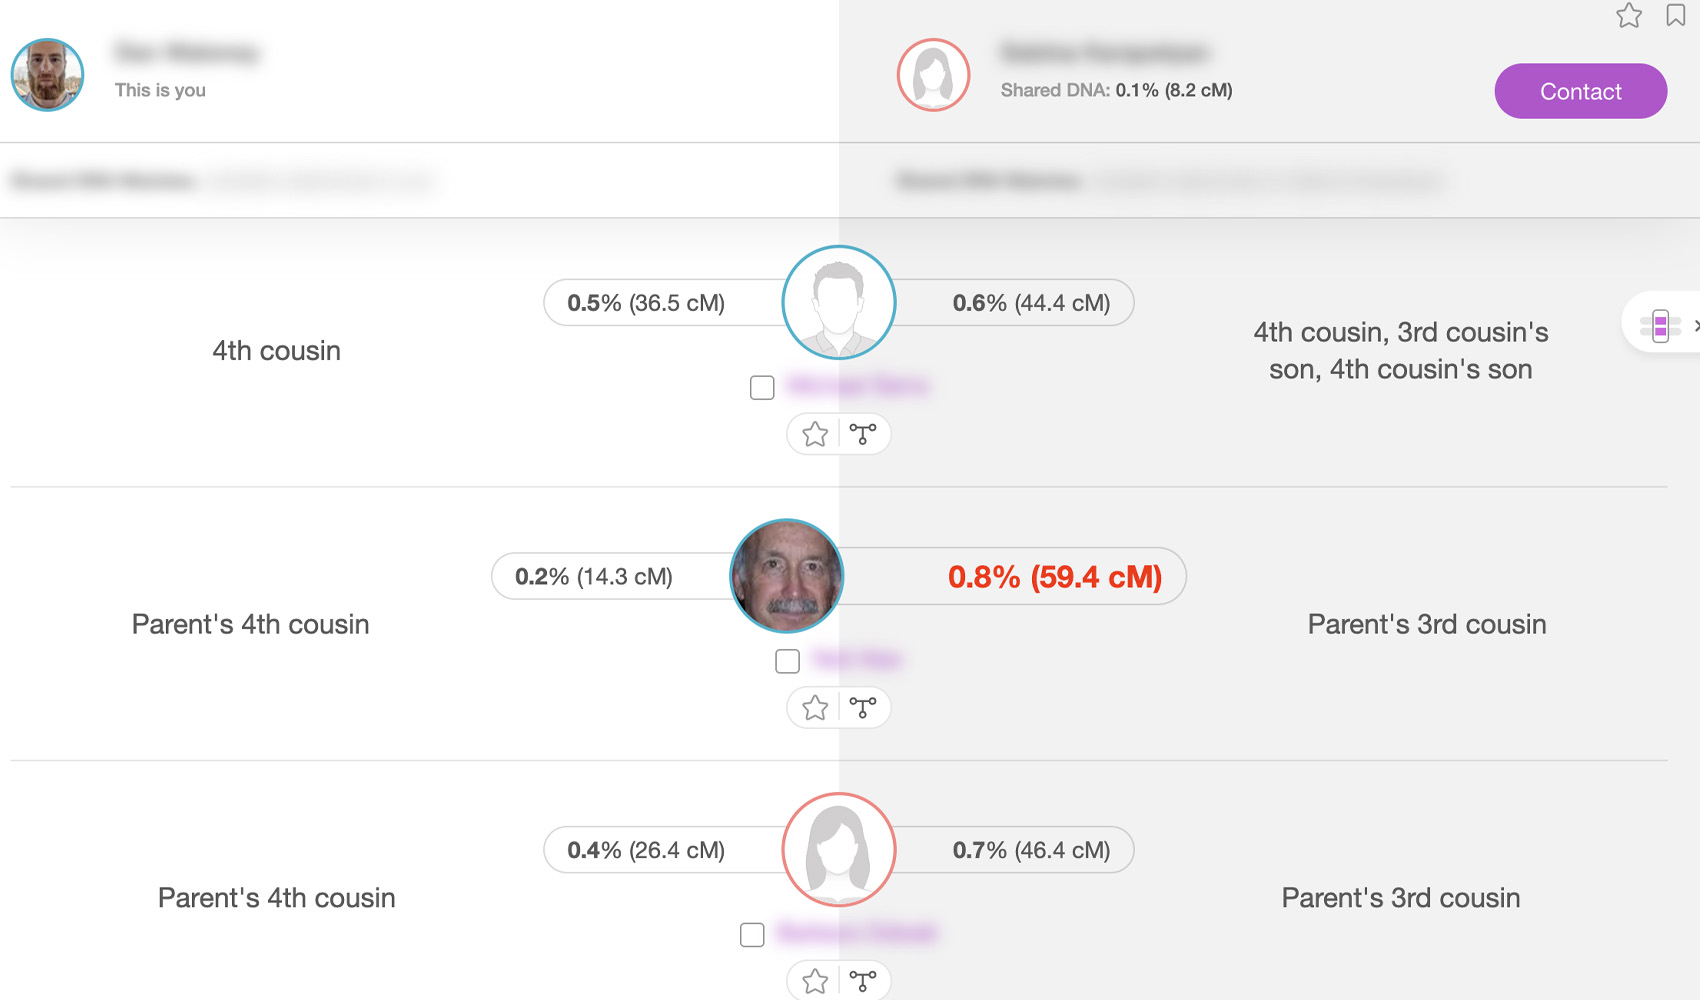Tick the checkbox under the 36.5 cM match
Image resolution: width=1700 pixels, height=1000 pixels.
click(762, 387)
